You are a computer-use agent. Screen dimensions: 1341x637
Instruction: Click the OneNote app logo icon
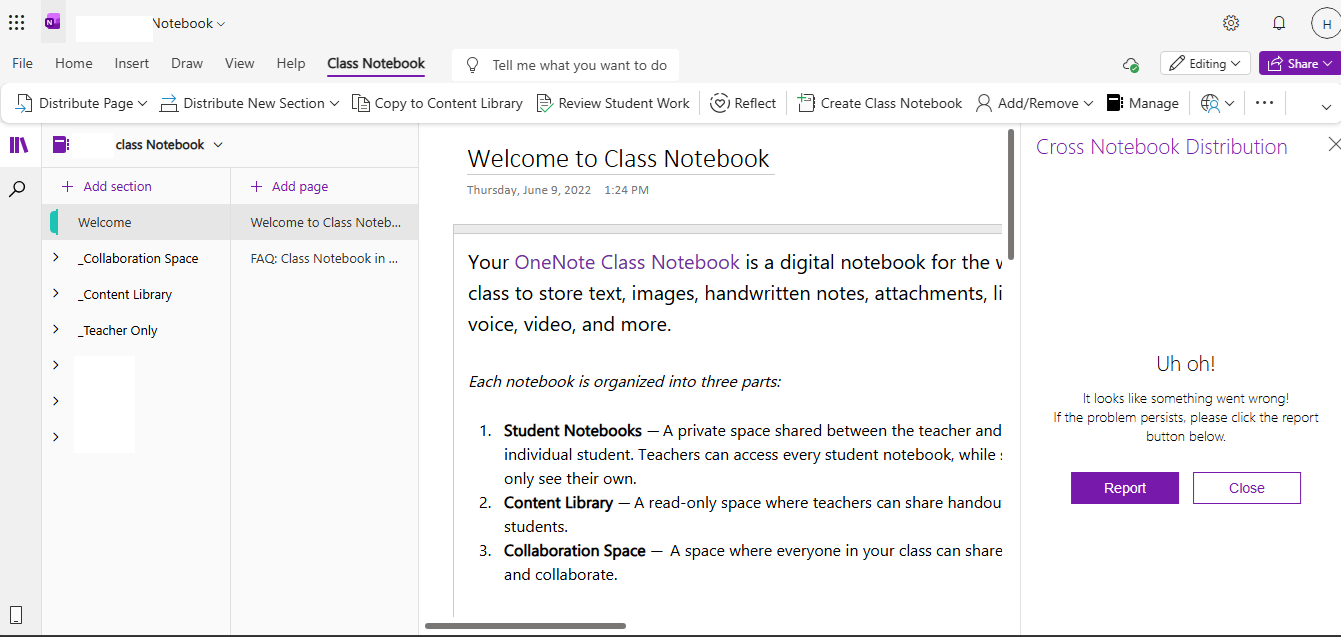(53, 22)
